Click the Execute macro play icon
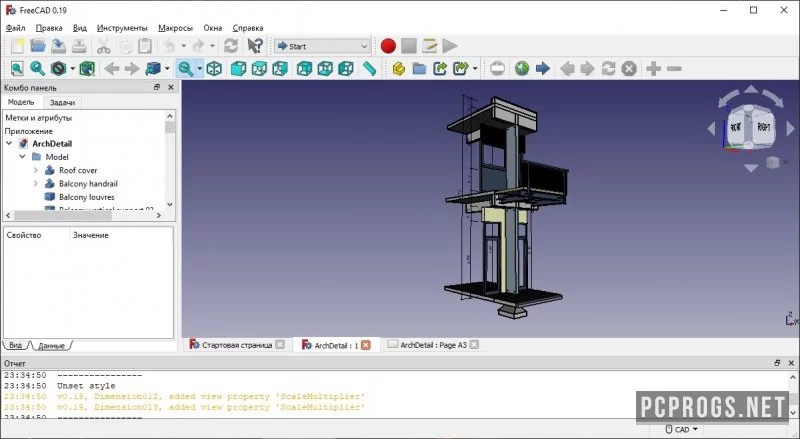This screenshot has width=800, height=439. tap(449, 46)
